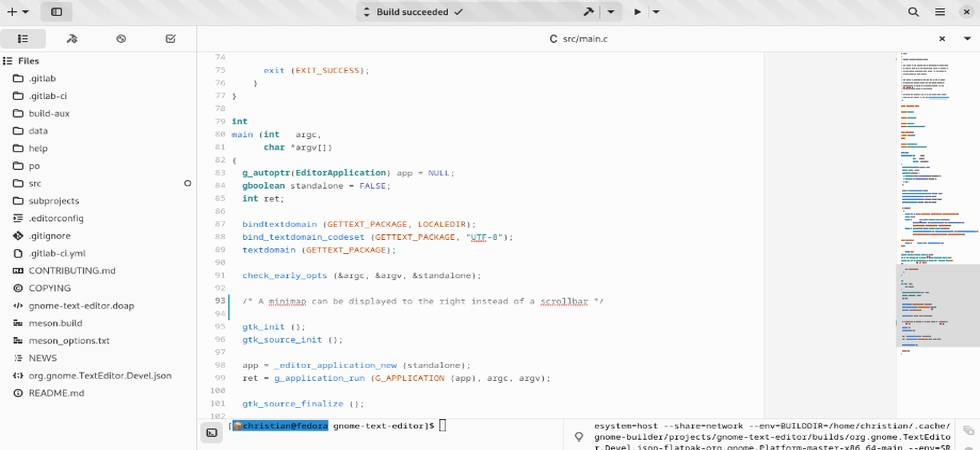
Task: Click the build log output text
Action: coord(772,436)
